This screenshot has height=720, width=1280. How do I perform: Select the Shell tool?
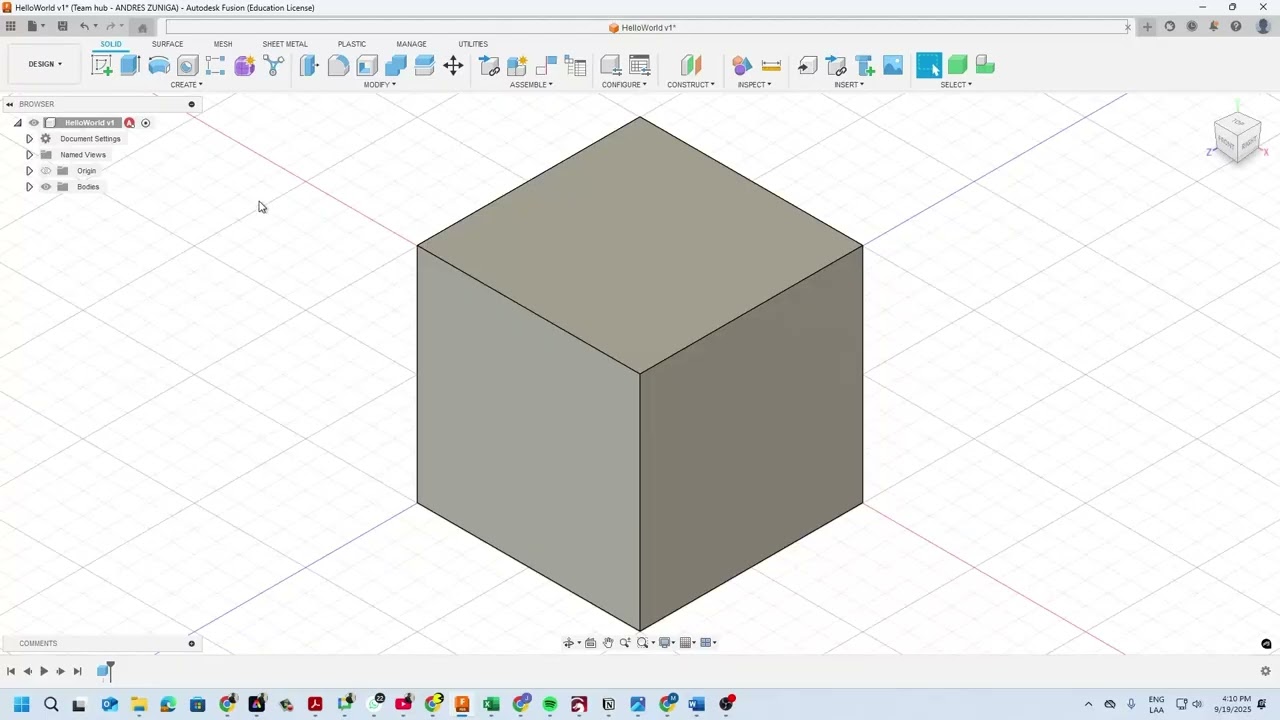coord(367,66)
